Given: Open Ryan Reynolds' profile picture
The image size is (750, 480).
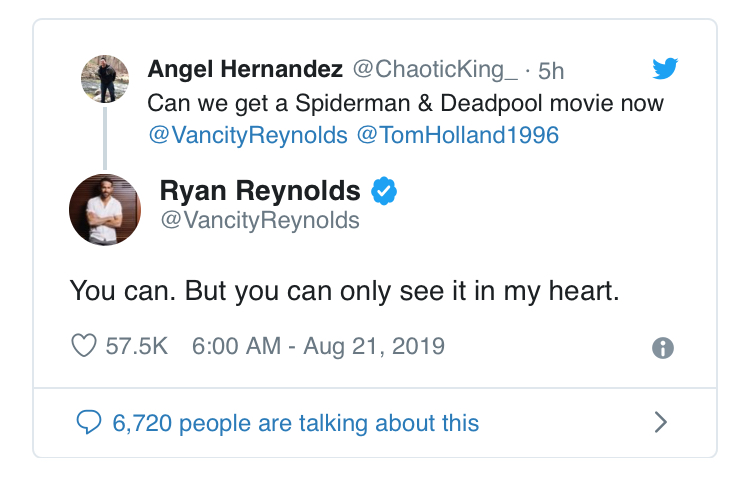Looking at the screenshot, I should coord(105,209).
